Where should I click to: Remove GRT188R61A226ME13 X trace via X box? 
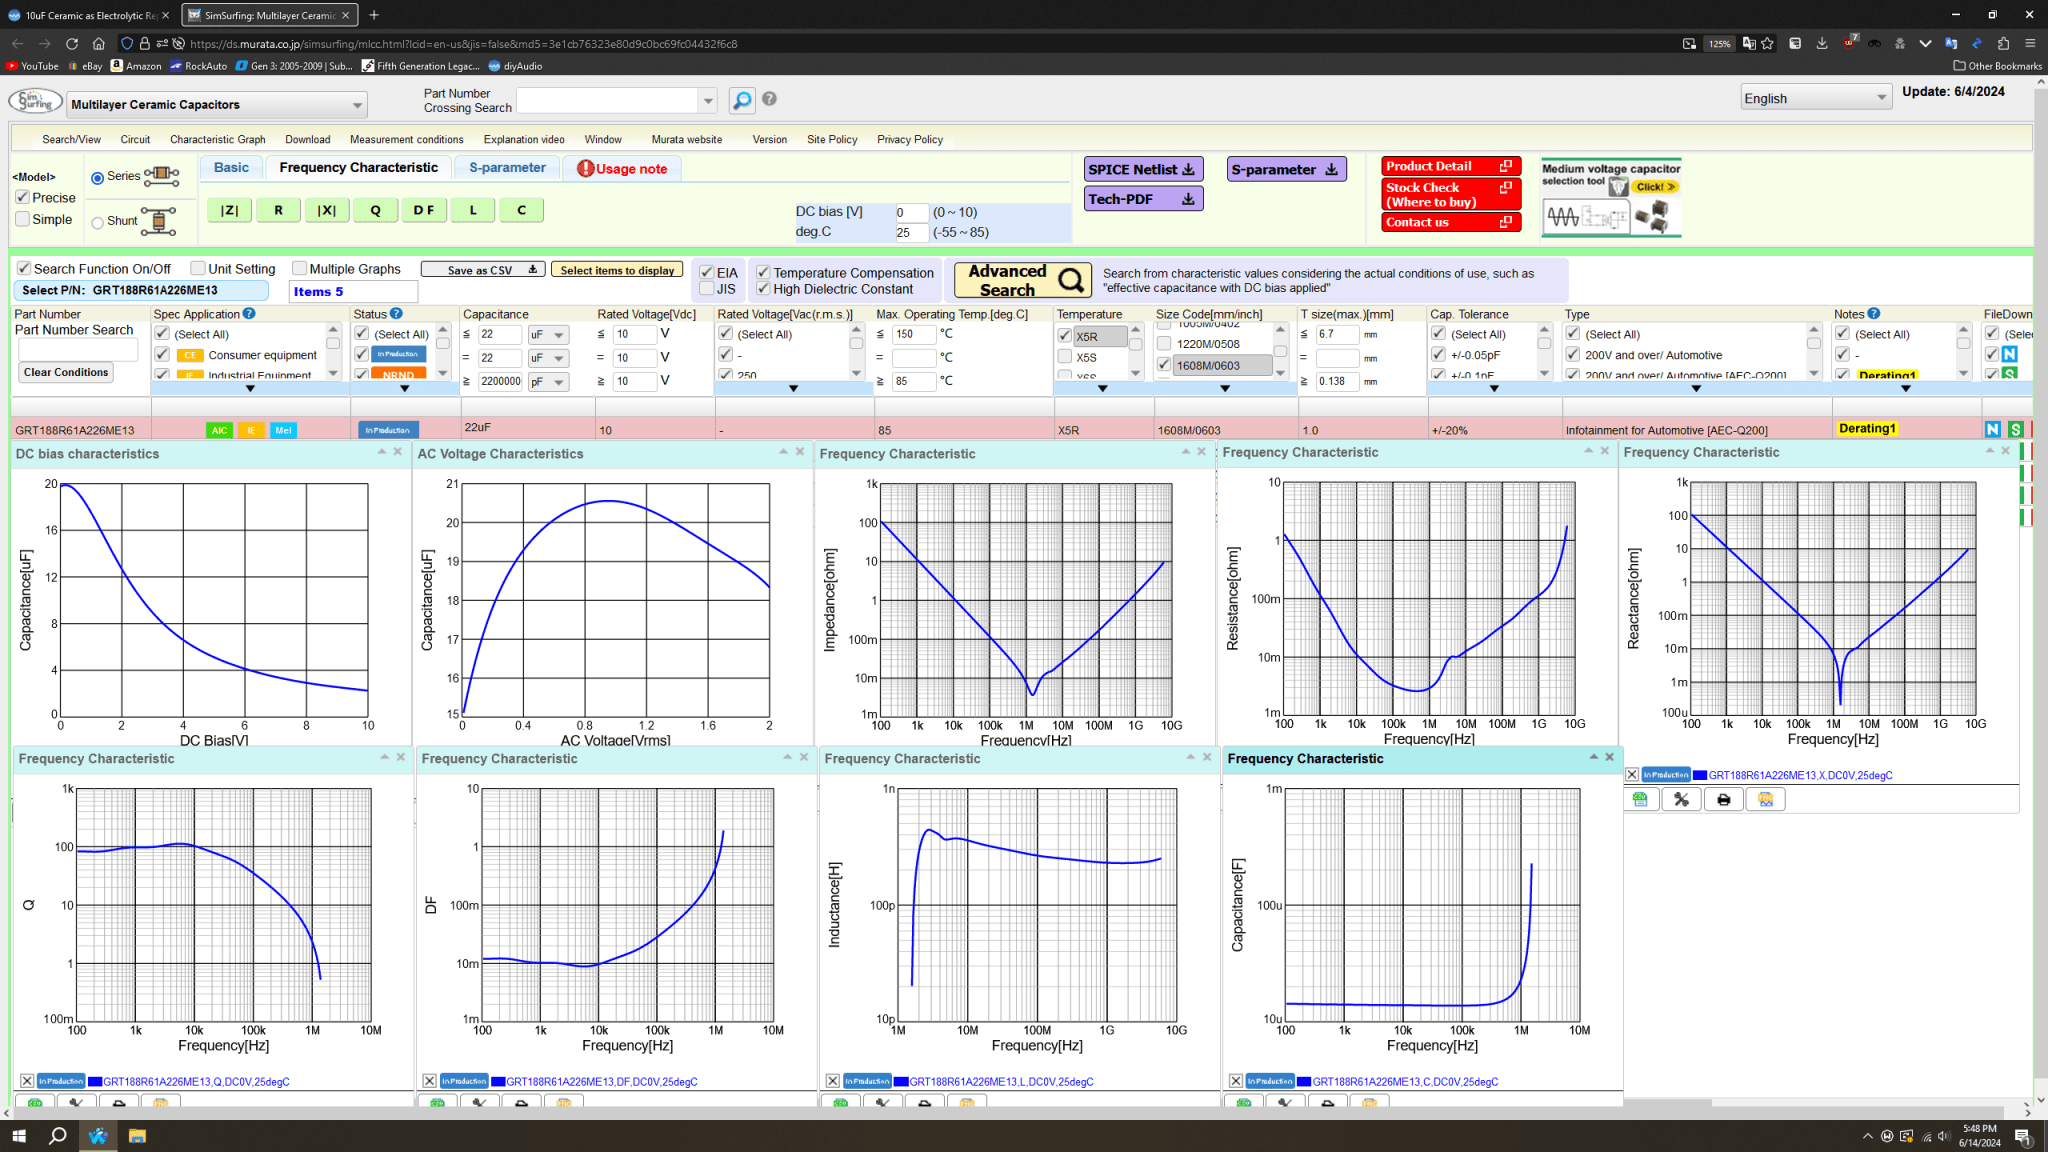pyautogui.click(x=1632, y=775)
